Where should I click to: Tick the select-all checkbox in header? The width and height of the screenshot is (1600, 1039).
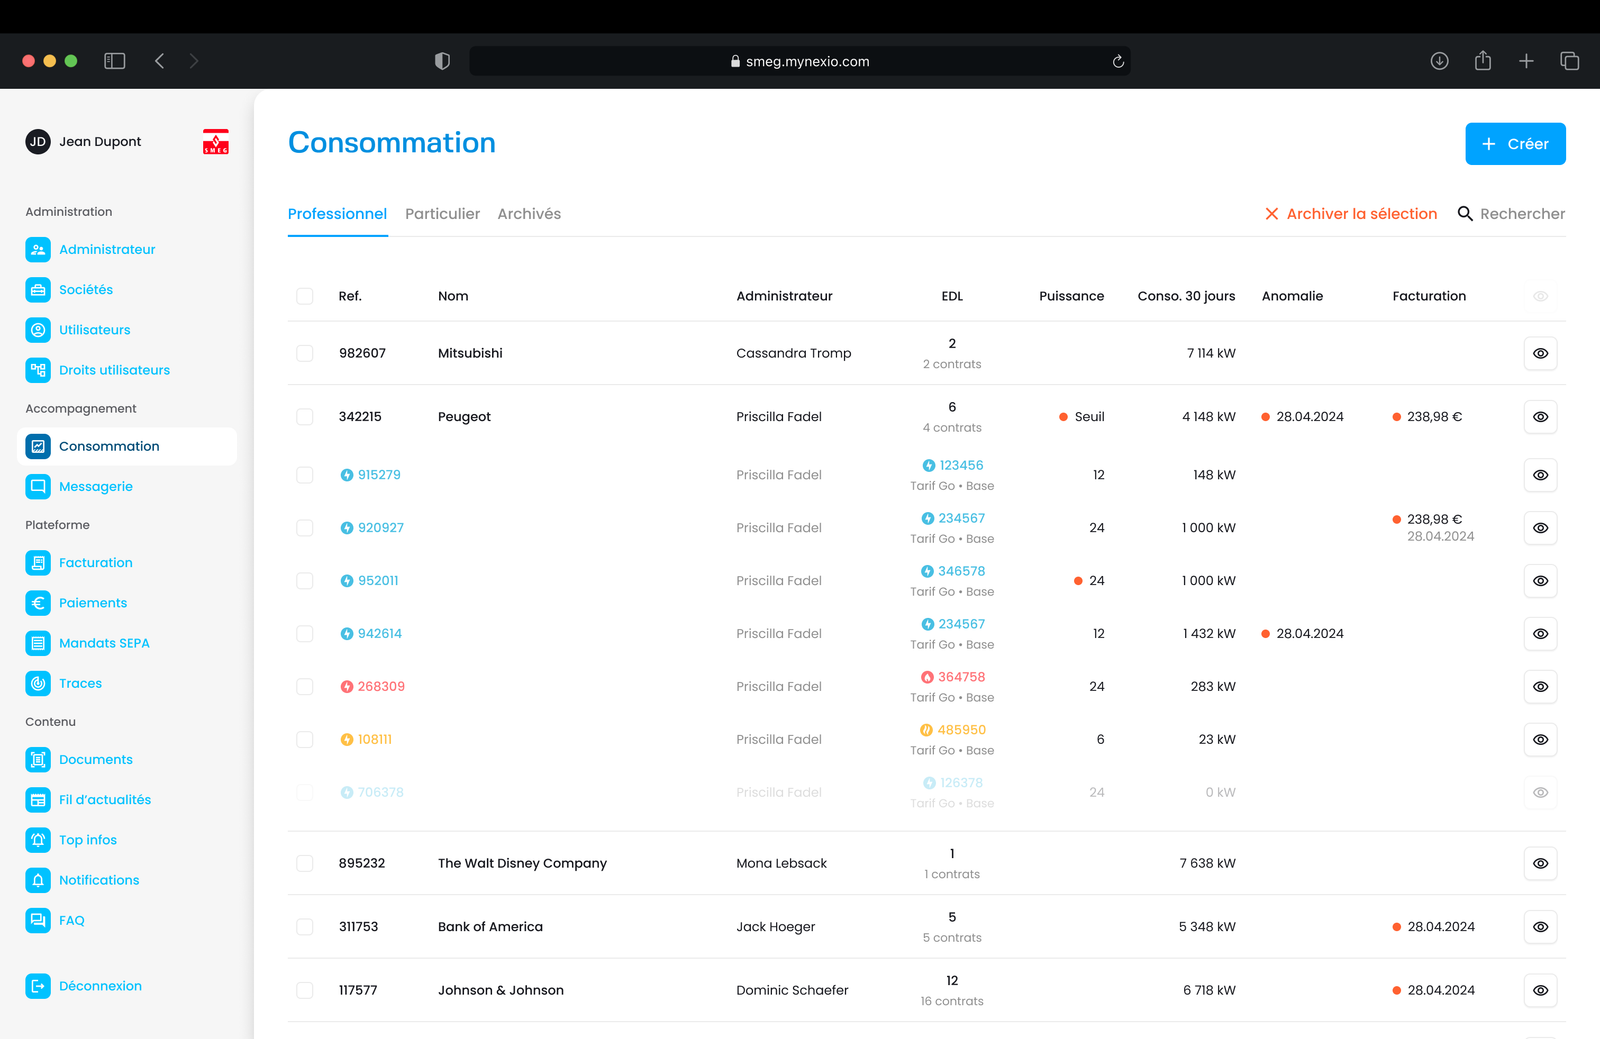(x=305, y=296)
